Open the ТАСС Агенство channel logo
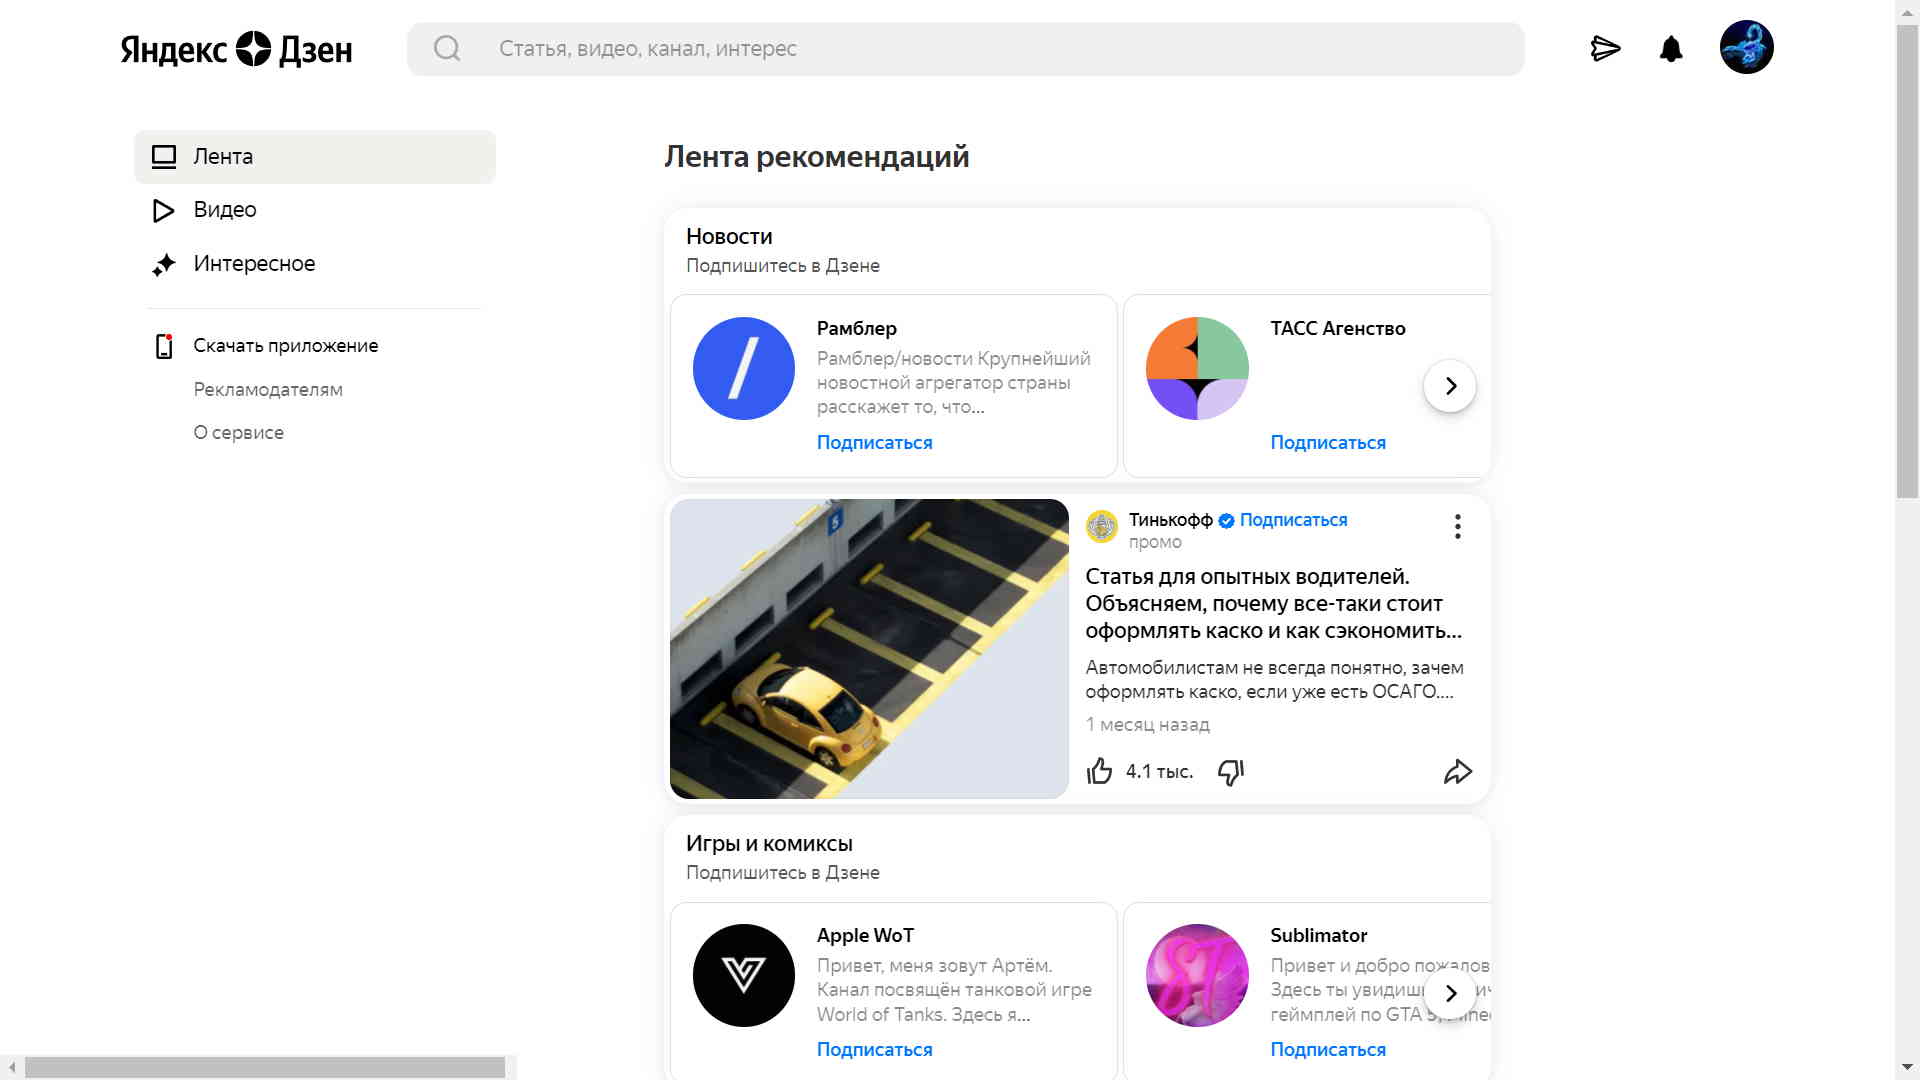 click(1197, 368)
